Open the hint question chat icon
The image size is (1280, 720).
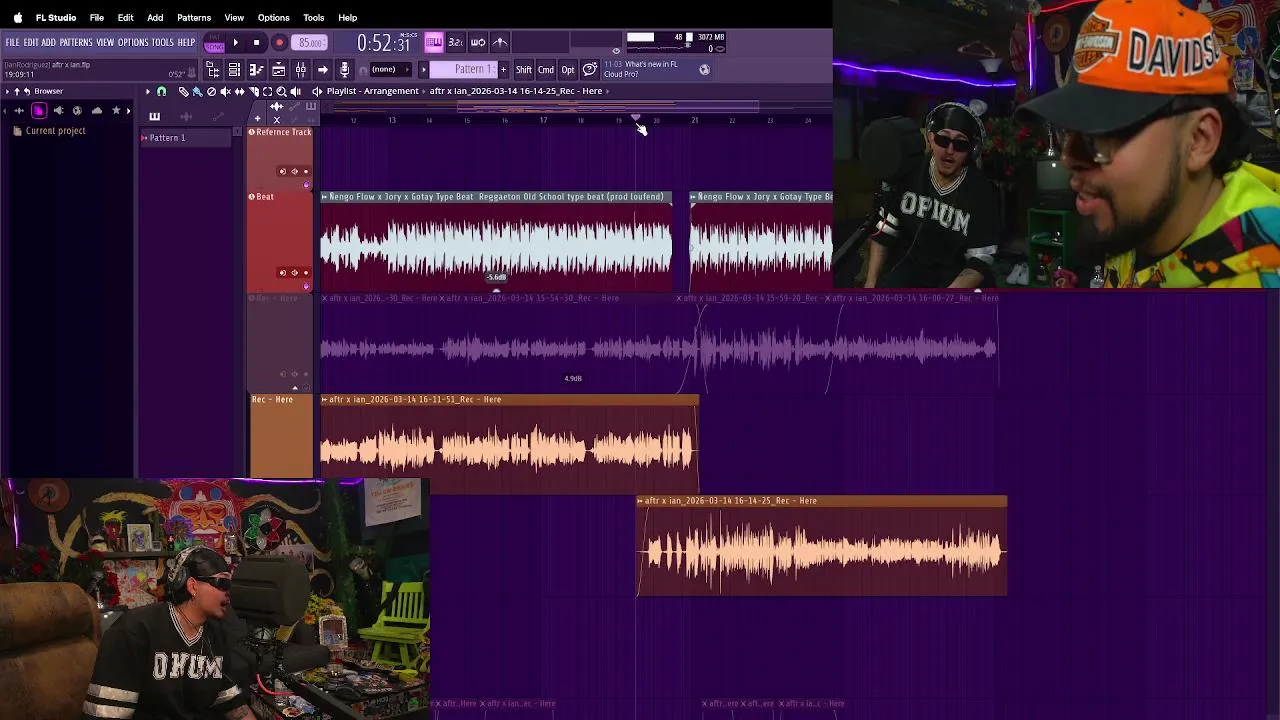pyautogui.click(x=590, y=69)
